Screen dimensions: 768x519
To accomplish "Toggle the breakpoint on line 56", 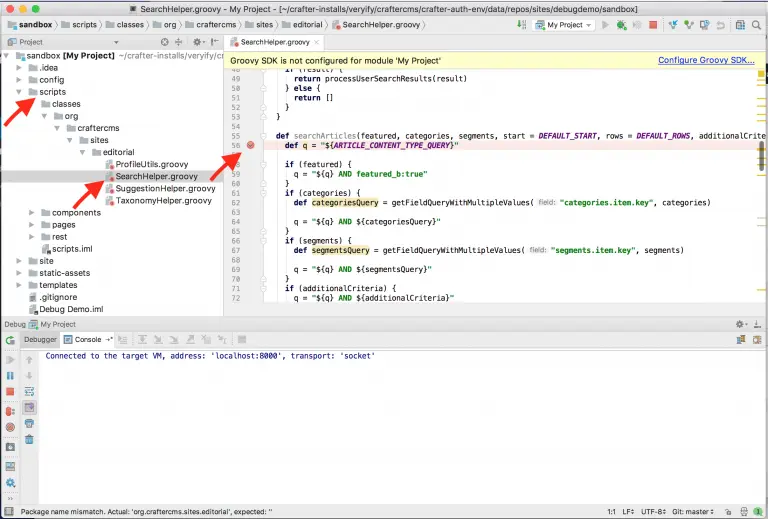I will pyautogui.click(x=250, y=145).
